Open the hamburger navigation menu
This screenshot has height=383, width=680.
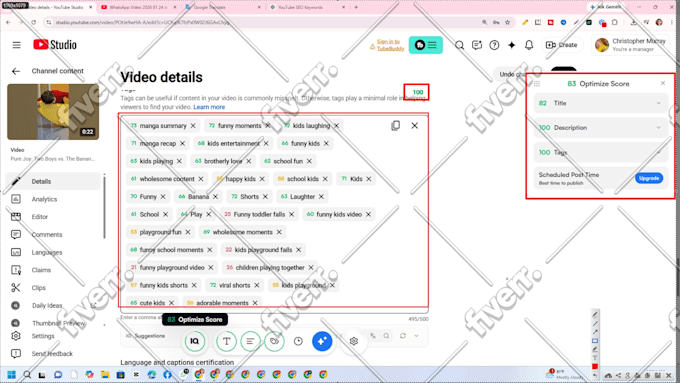pos(16,45)
